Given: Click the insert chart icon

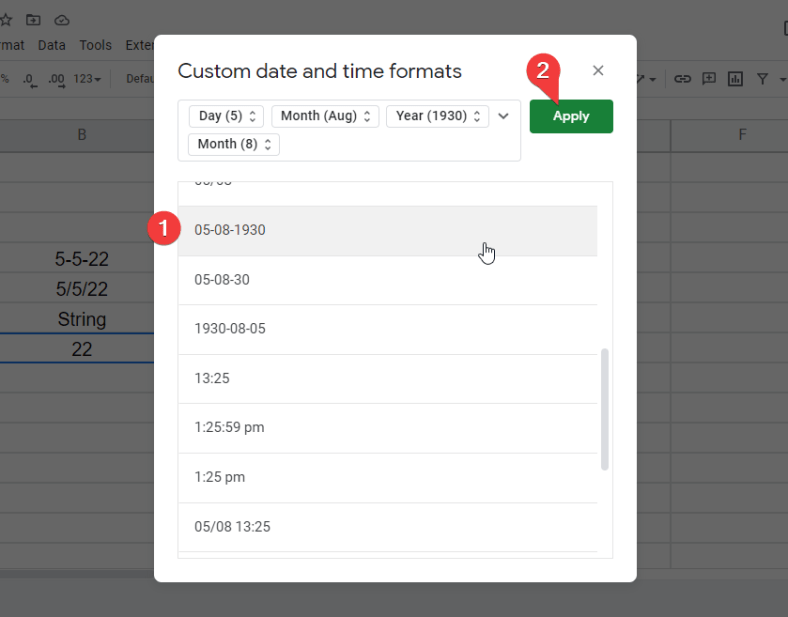Looking at the screenshot, I should [x=735, y=79].
